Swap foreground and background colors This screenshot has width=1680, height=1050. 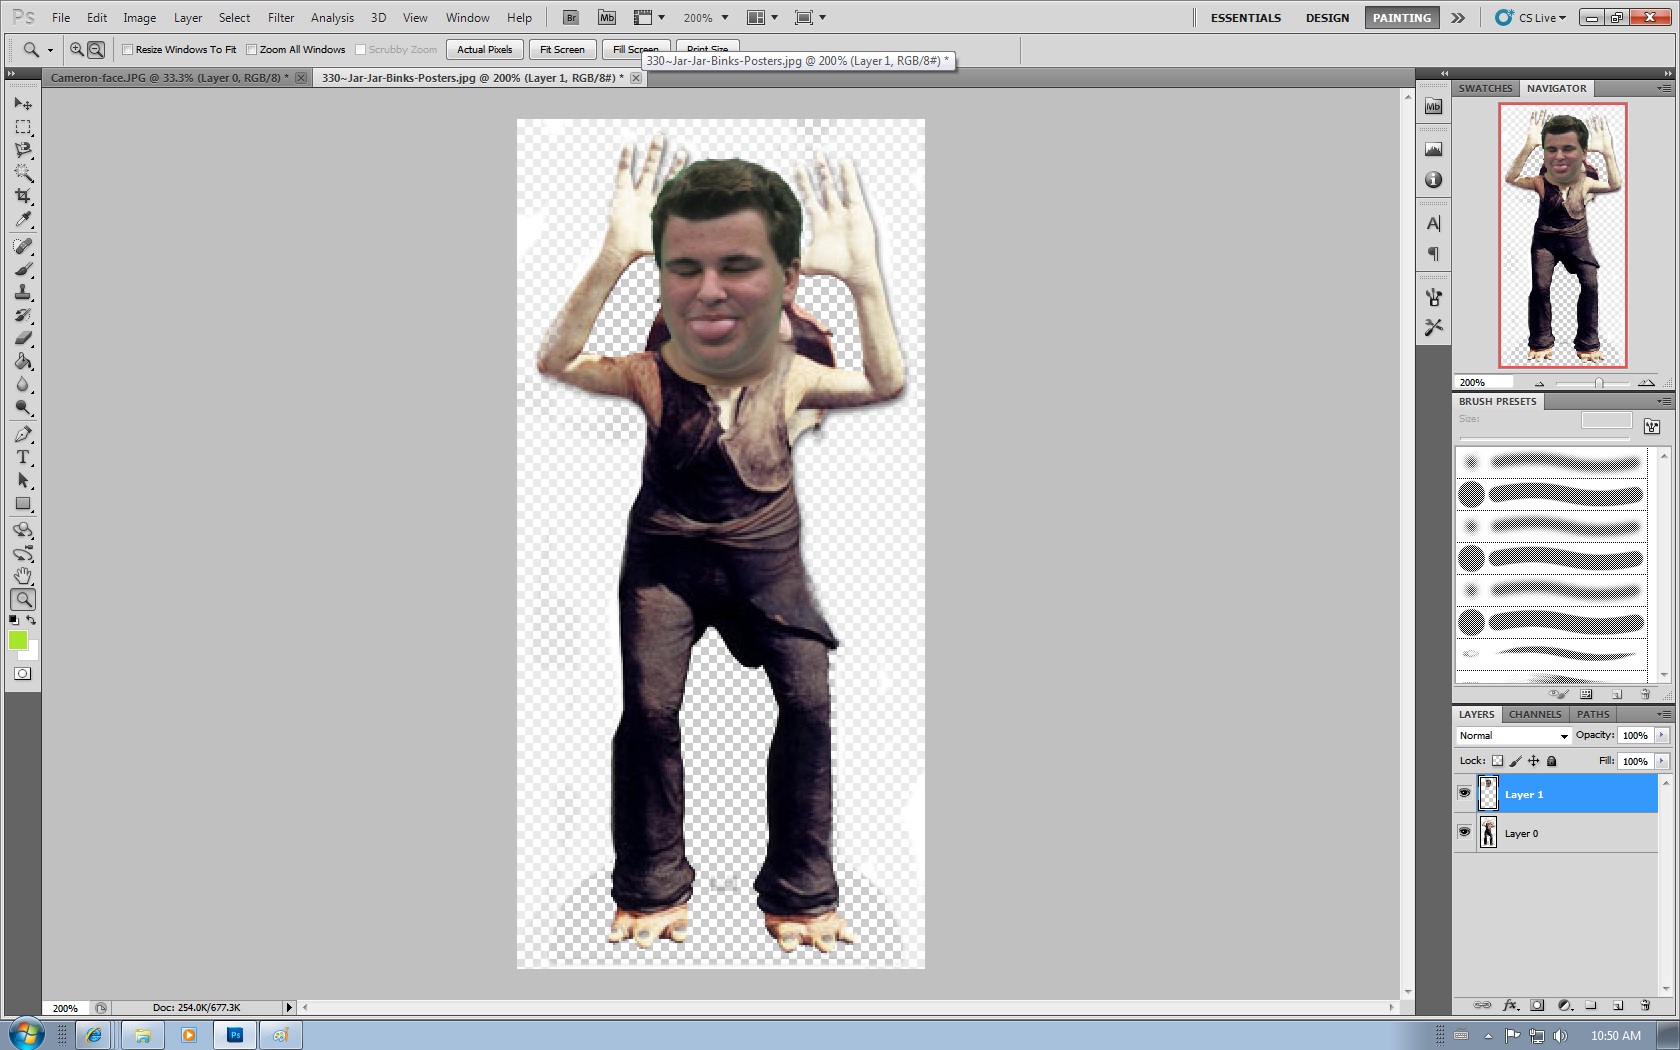(x=31, y=620)
